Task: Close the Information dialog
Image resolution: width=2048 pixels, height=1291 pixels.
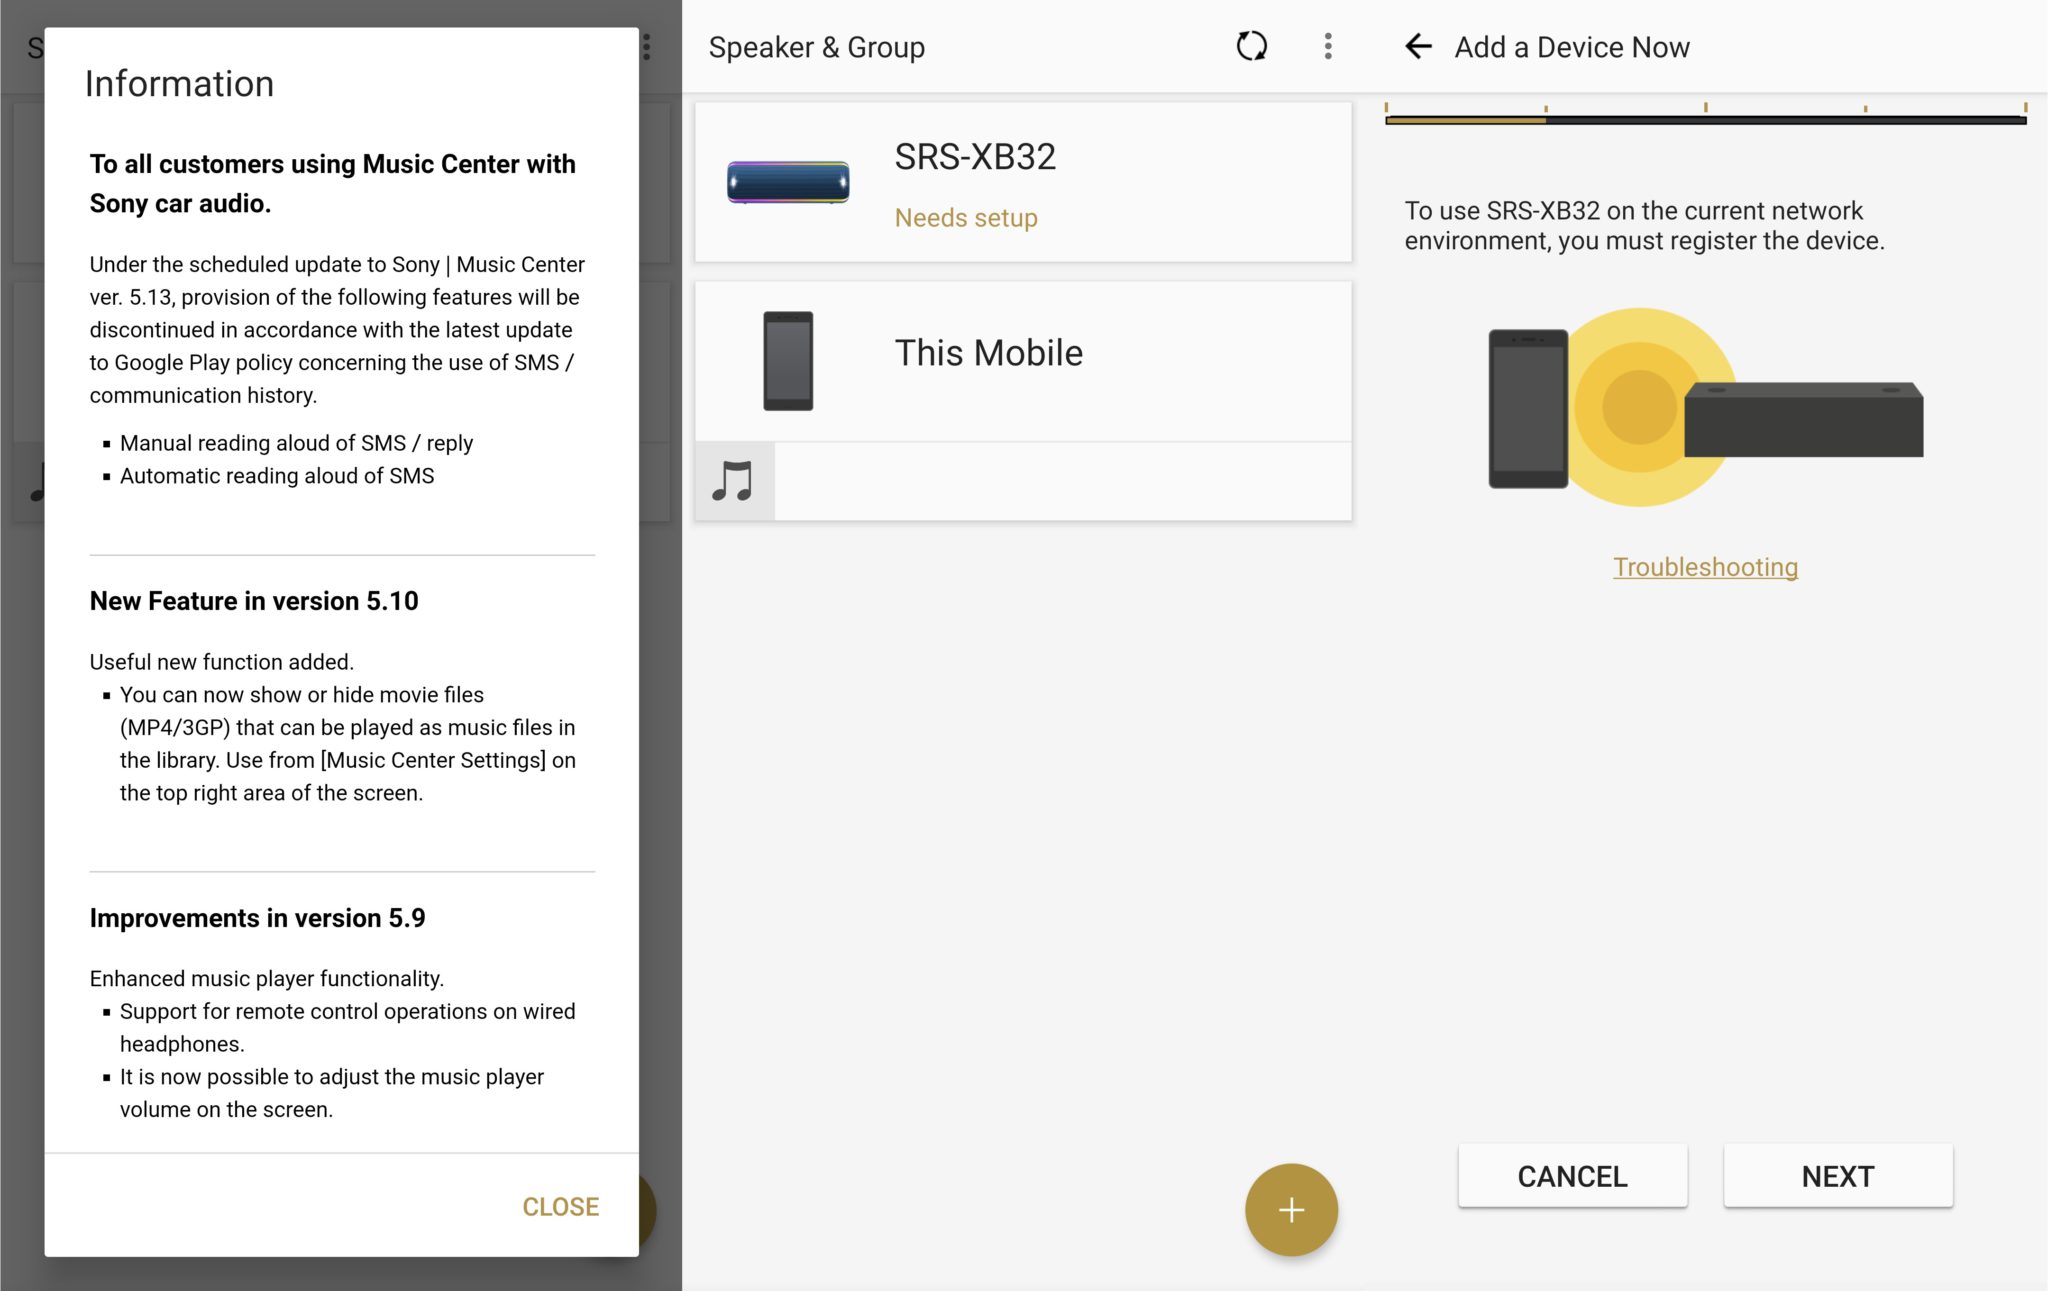Action: 560,1206
